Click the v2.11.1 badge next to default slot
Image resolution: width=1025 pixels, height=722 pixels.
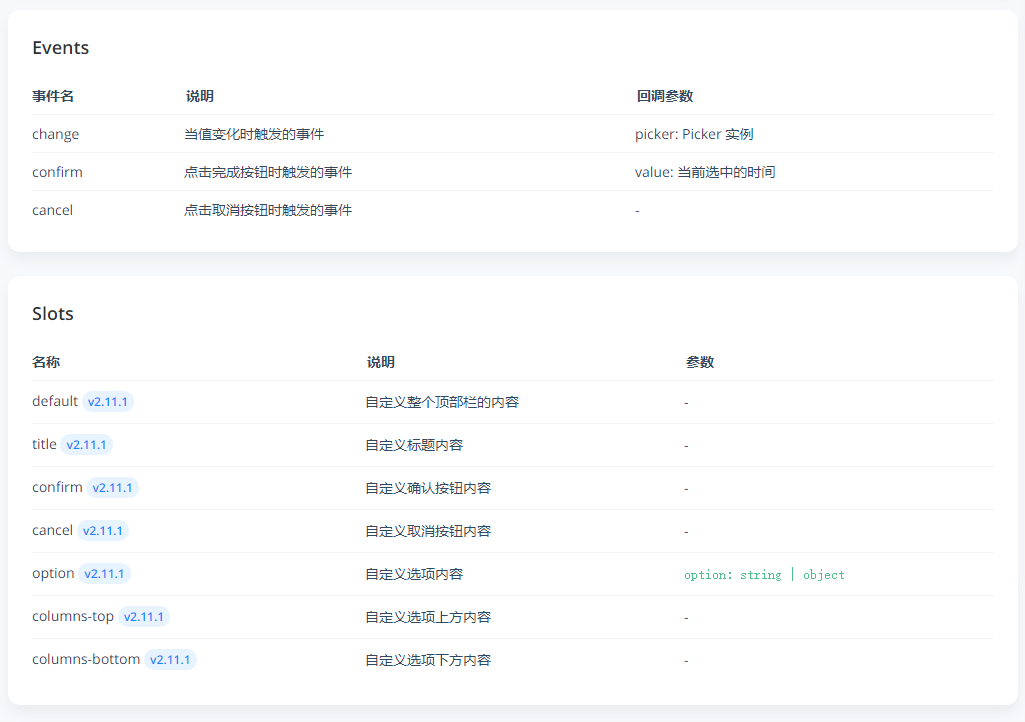click(x=107, y=401)
